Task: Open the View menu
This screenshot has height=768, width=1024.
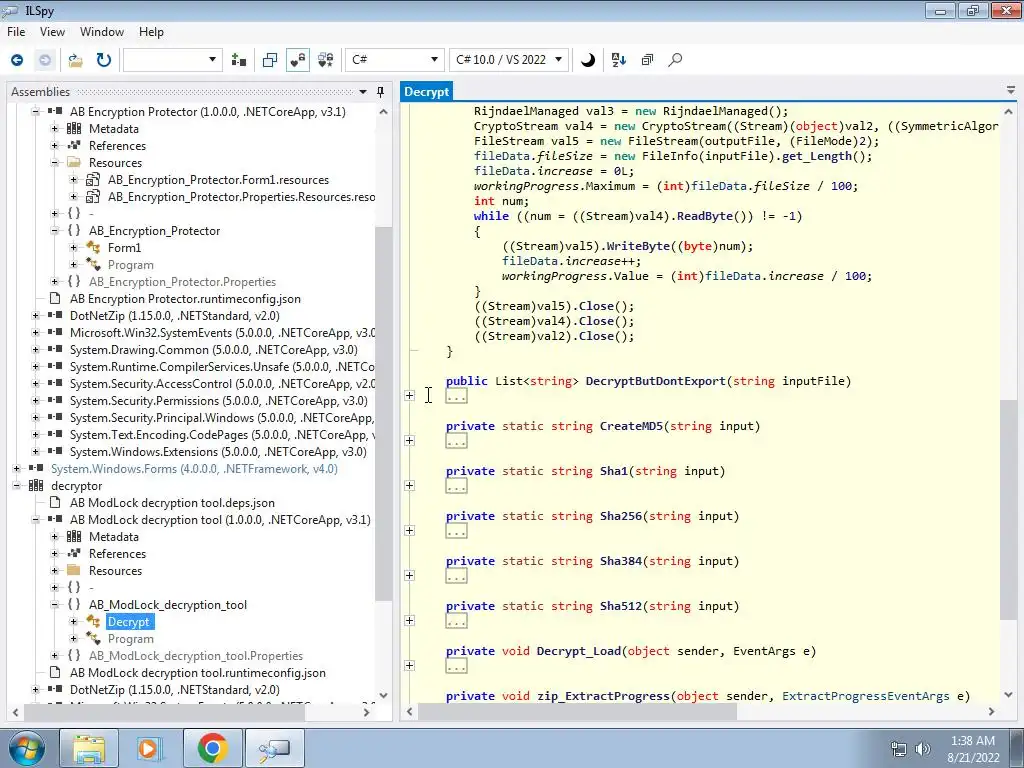Action: click(x=52, y=32)
